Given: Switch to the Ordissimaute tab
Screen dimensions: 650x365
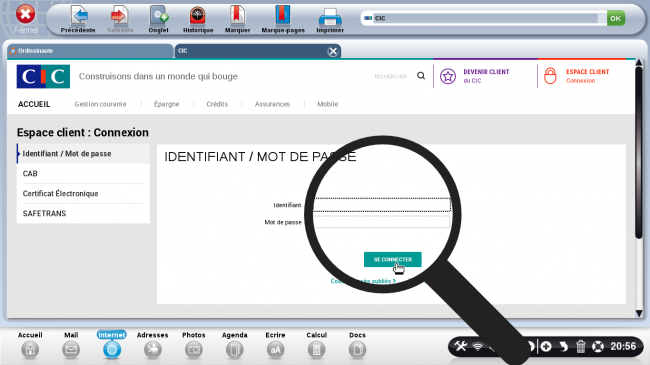Looking at the screenshot, I should [x=90, y=51].
